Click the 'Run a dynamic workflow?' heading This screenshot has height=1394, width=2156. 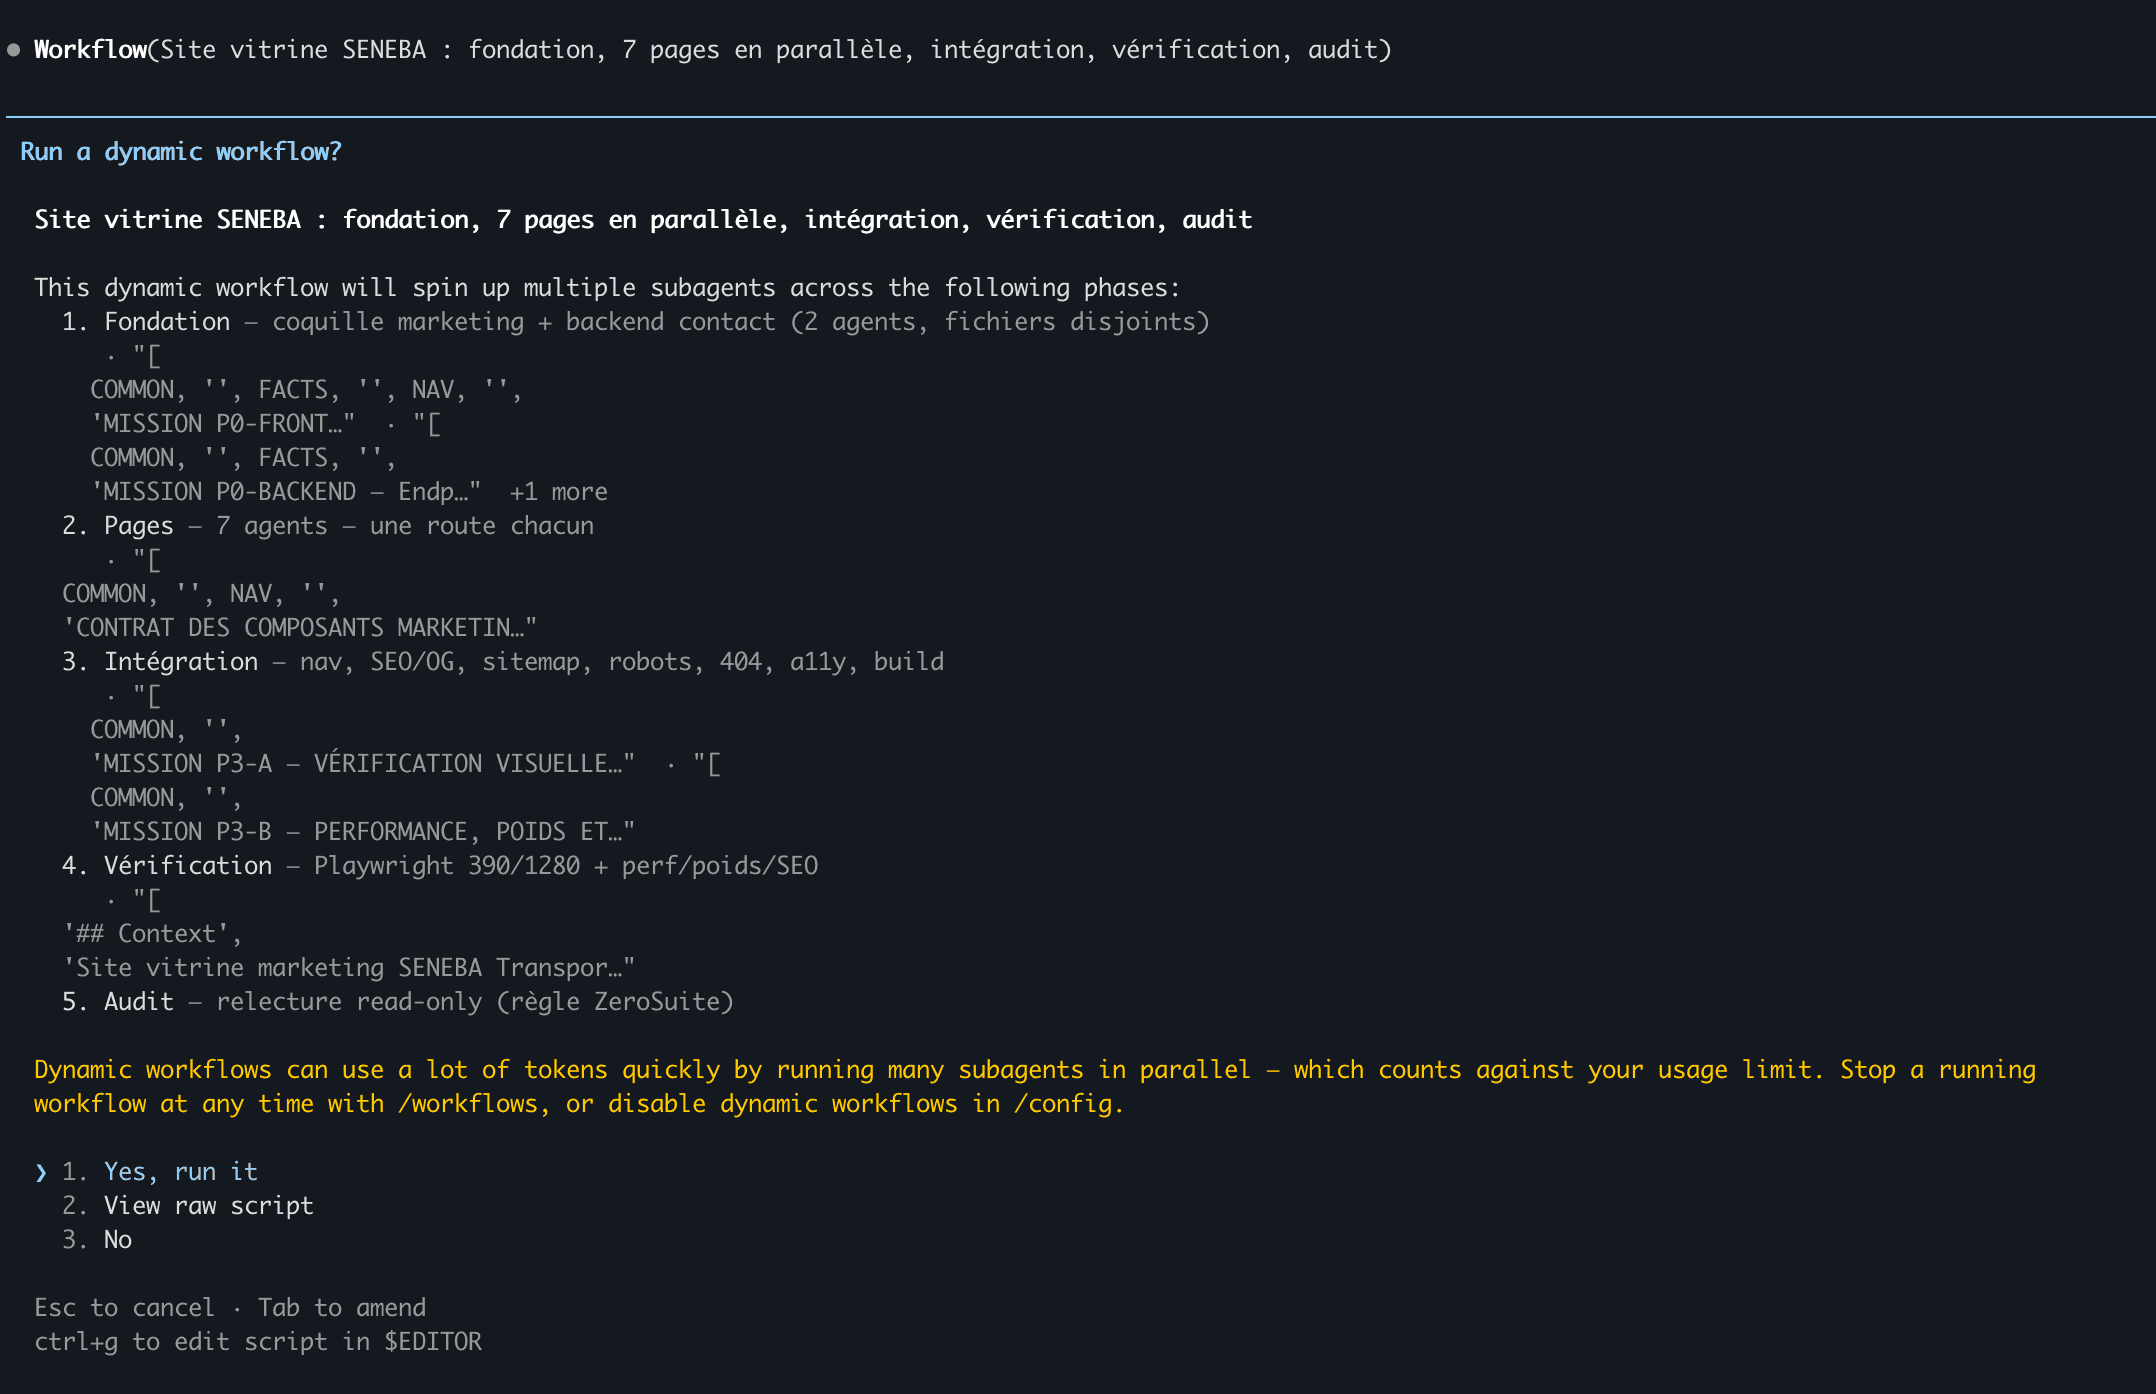point(181,151)
